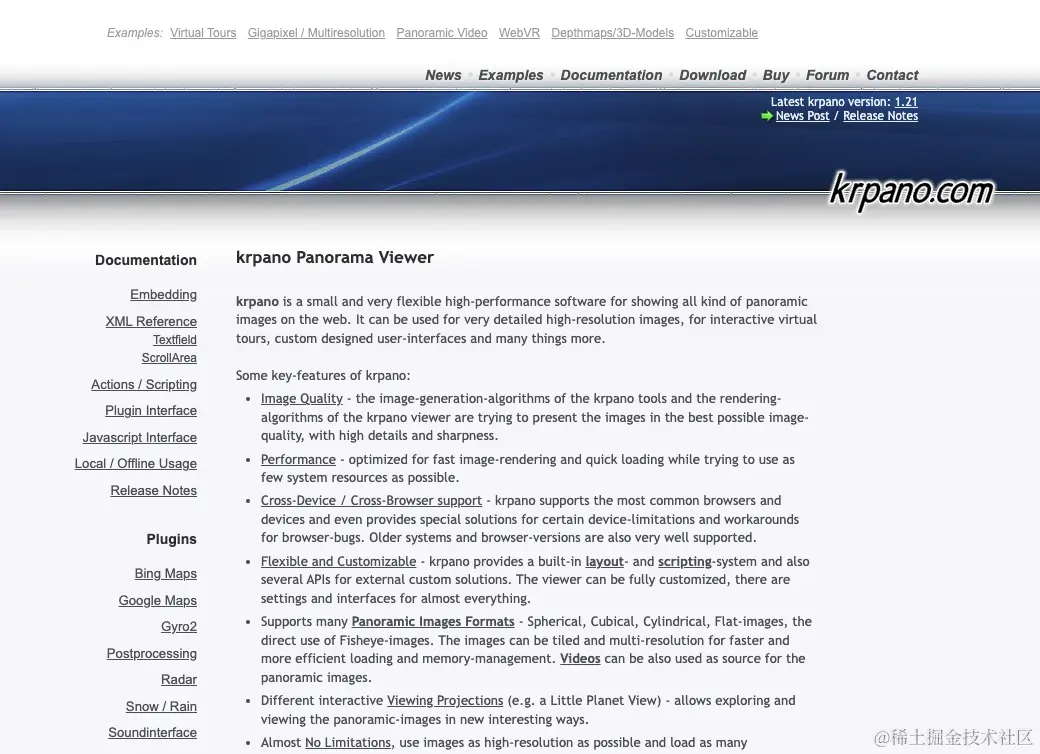
Task: Open the Bing Maps plugin link
Action: click(x=166, y=574)
